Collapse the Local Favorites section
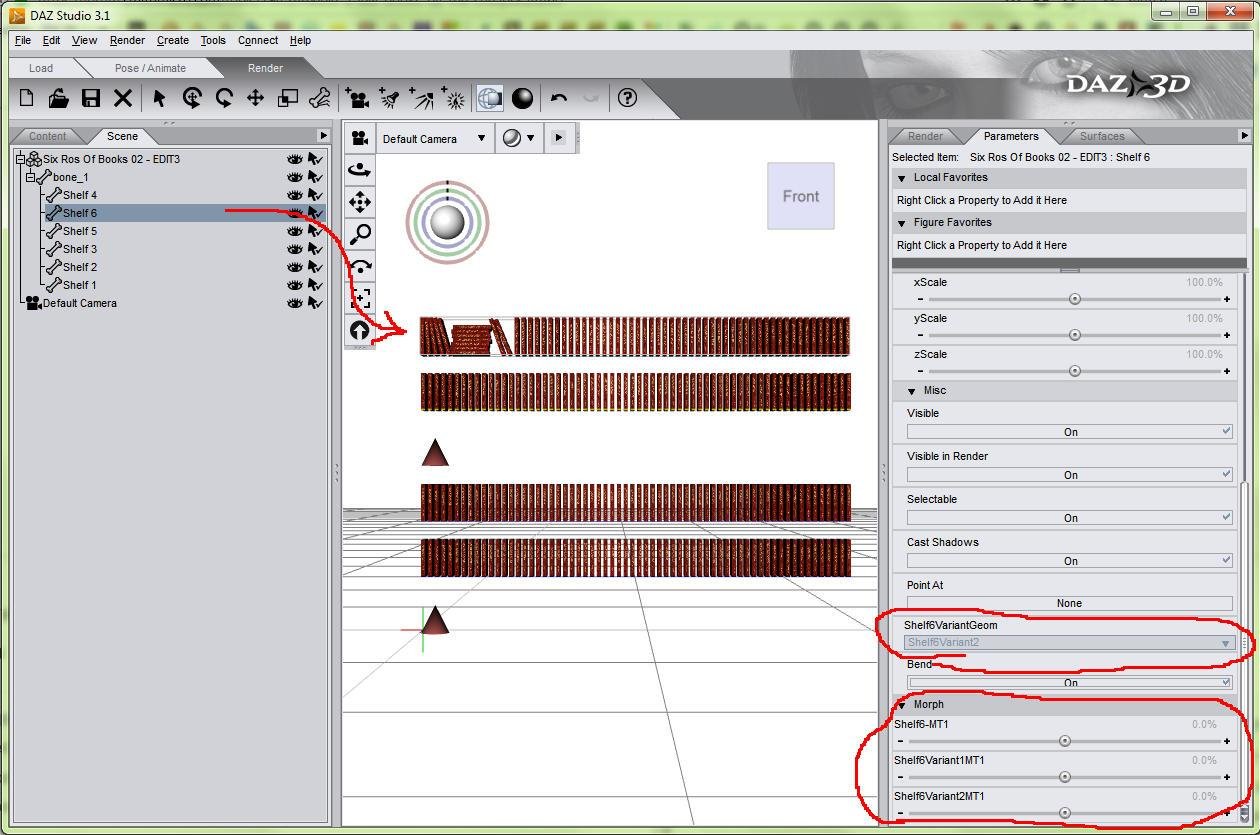This screenshot has width=1260, height=835. click(902, 178)
